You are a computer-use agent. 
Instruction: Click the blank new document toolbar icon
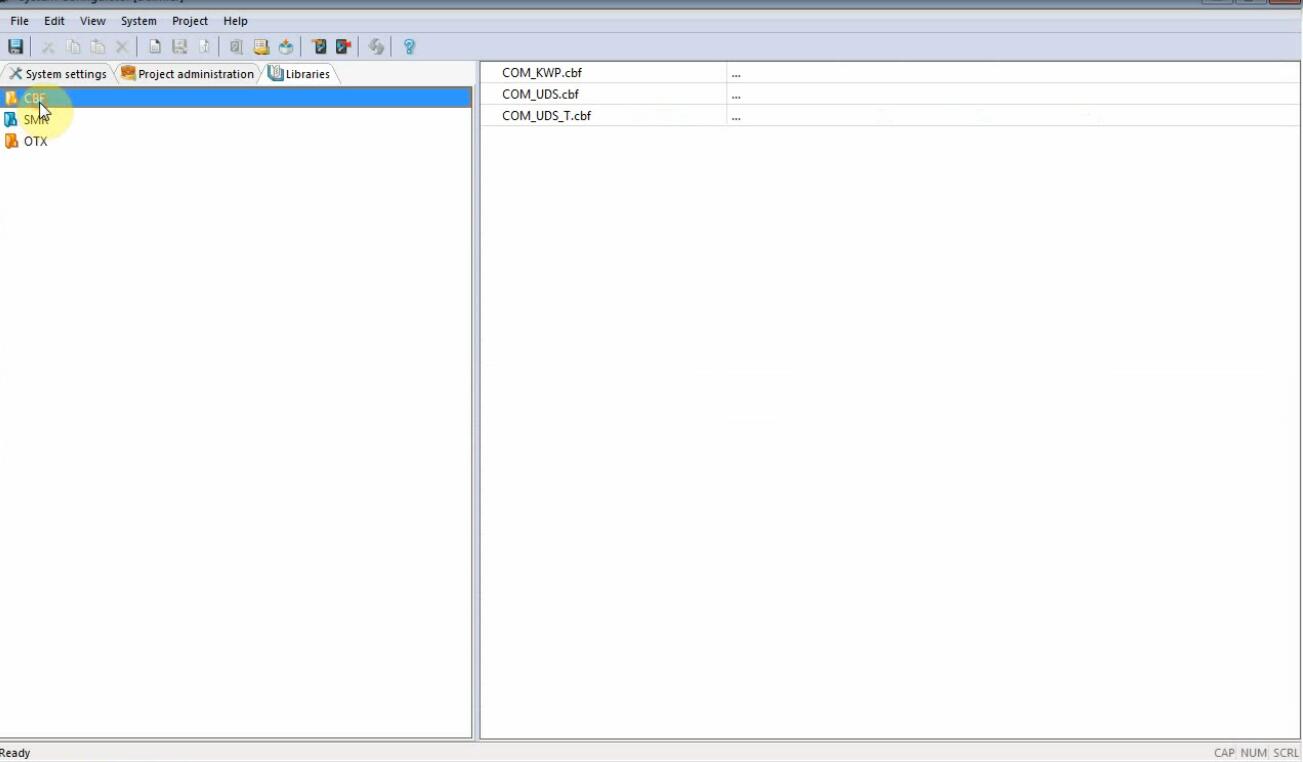(x=155, y=47)
